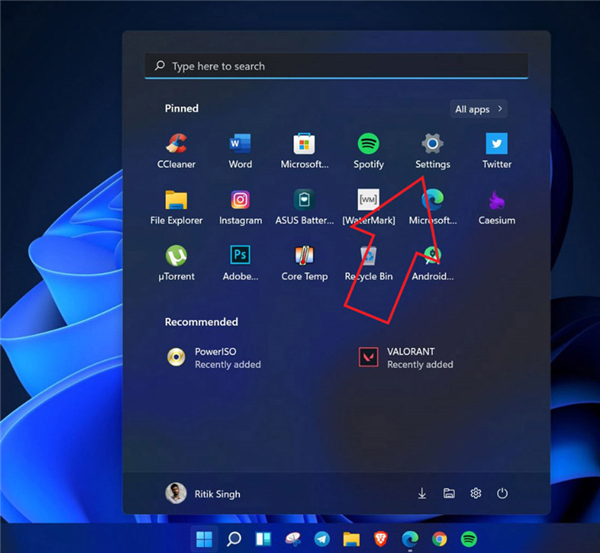Open Ritik Singh user account menu
Viewport: 600px width, 553px height.
tap(203, 493)
